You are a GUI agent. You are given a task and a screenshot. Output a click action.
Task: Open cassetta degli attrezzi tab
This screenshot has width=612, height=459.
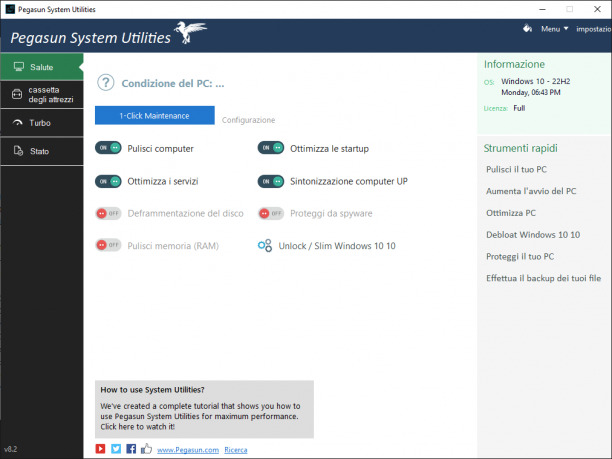pos(42,94)
